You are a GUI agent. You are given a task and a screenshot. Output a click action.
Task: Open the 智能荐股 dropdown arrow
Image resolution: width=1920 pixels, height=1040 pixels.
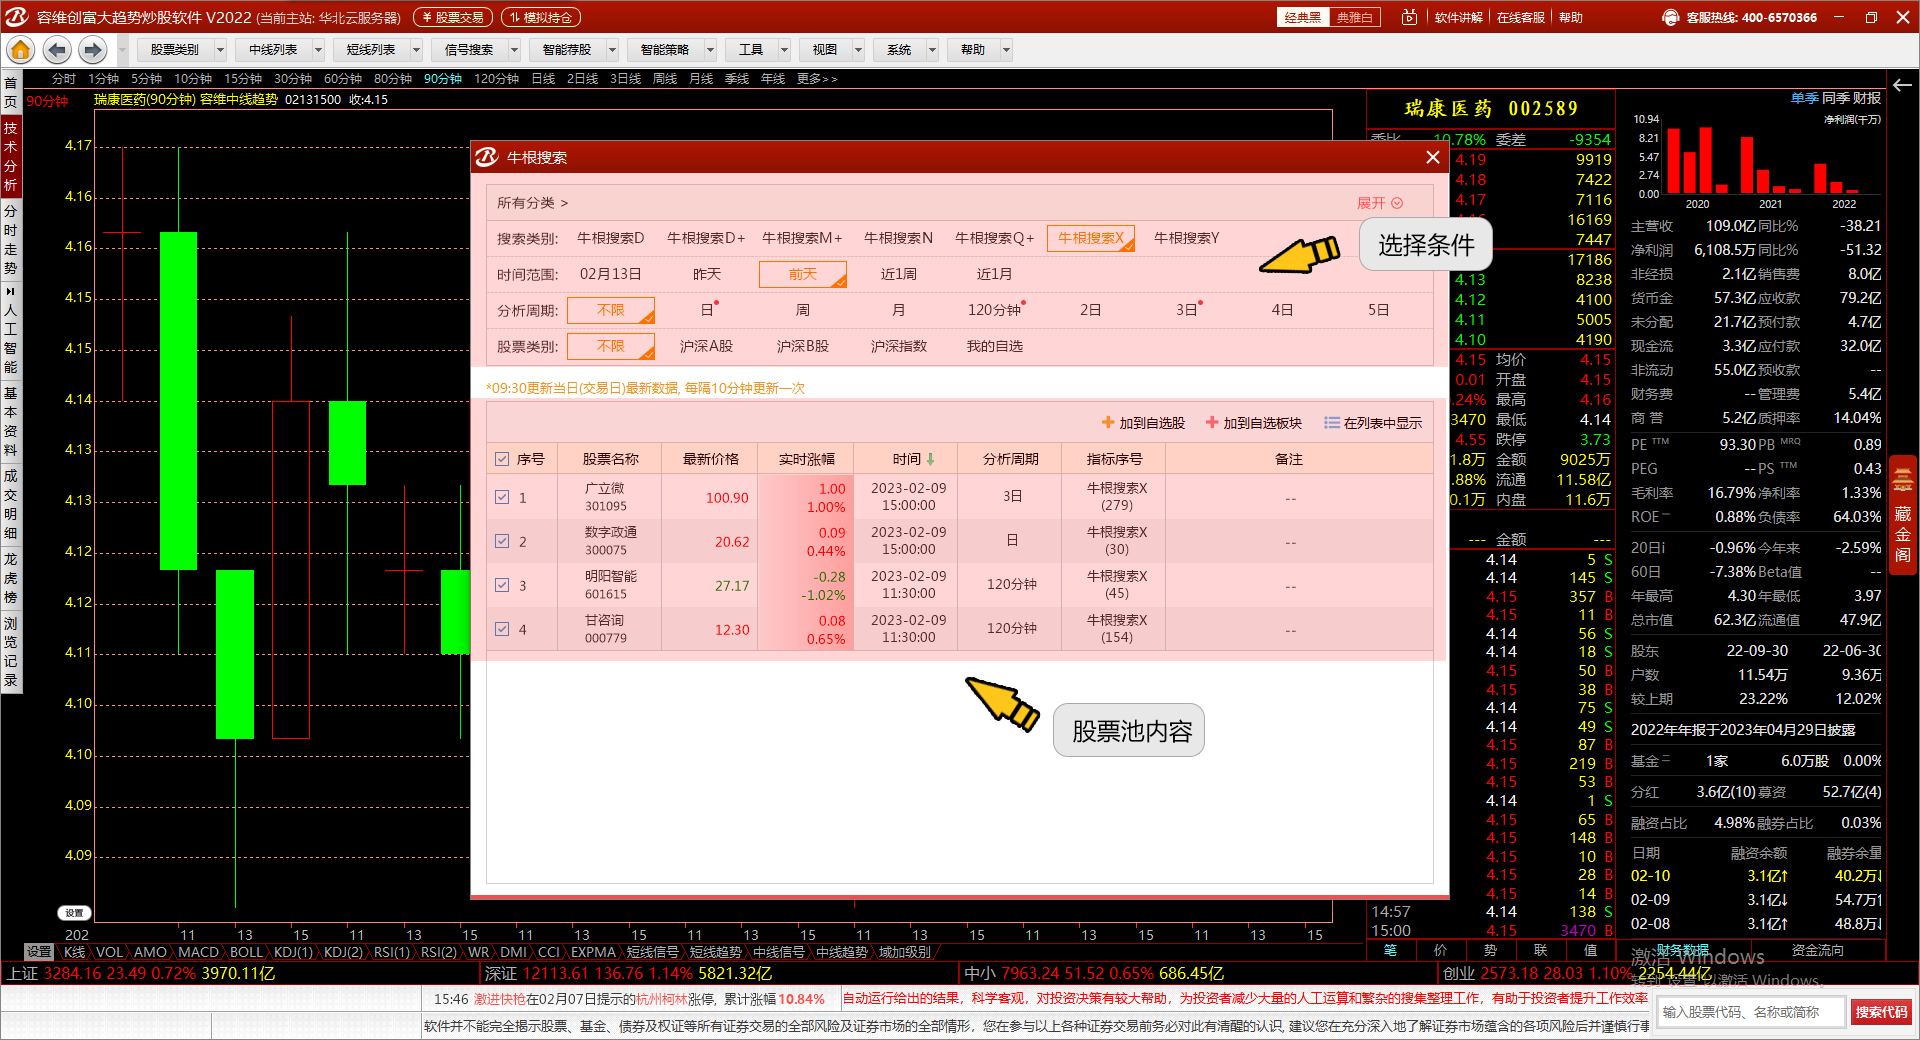(x=612, y=50)
